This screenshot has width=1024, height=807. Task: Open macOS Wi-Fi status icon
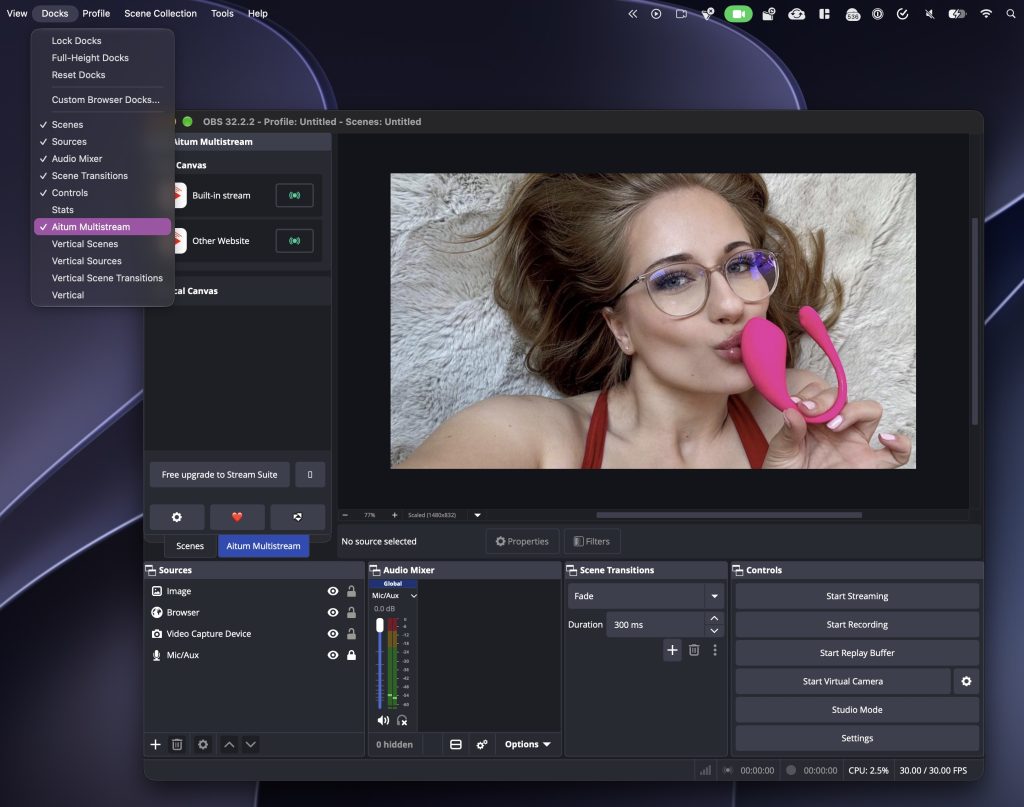pyautogui.click(x=986, y=14)
